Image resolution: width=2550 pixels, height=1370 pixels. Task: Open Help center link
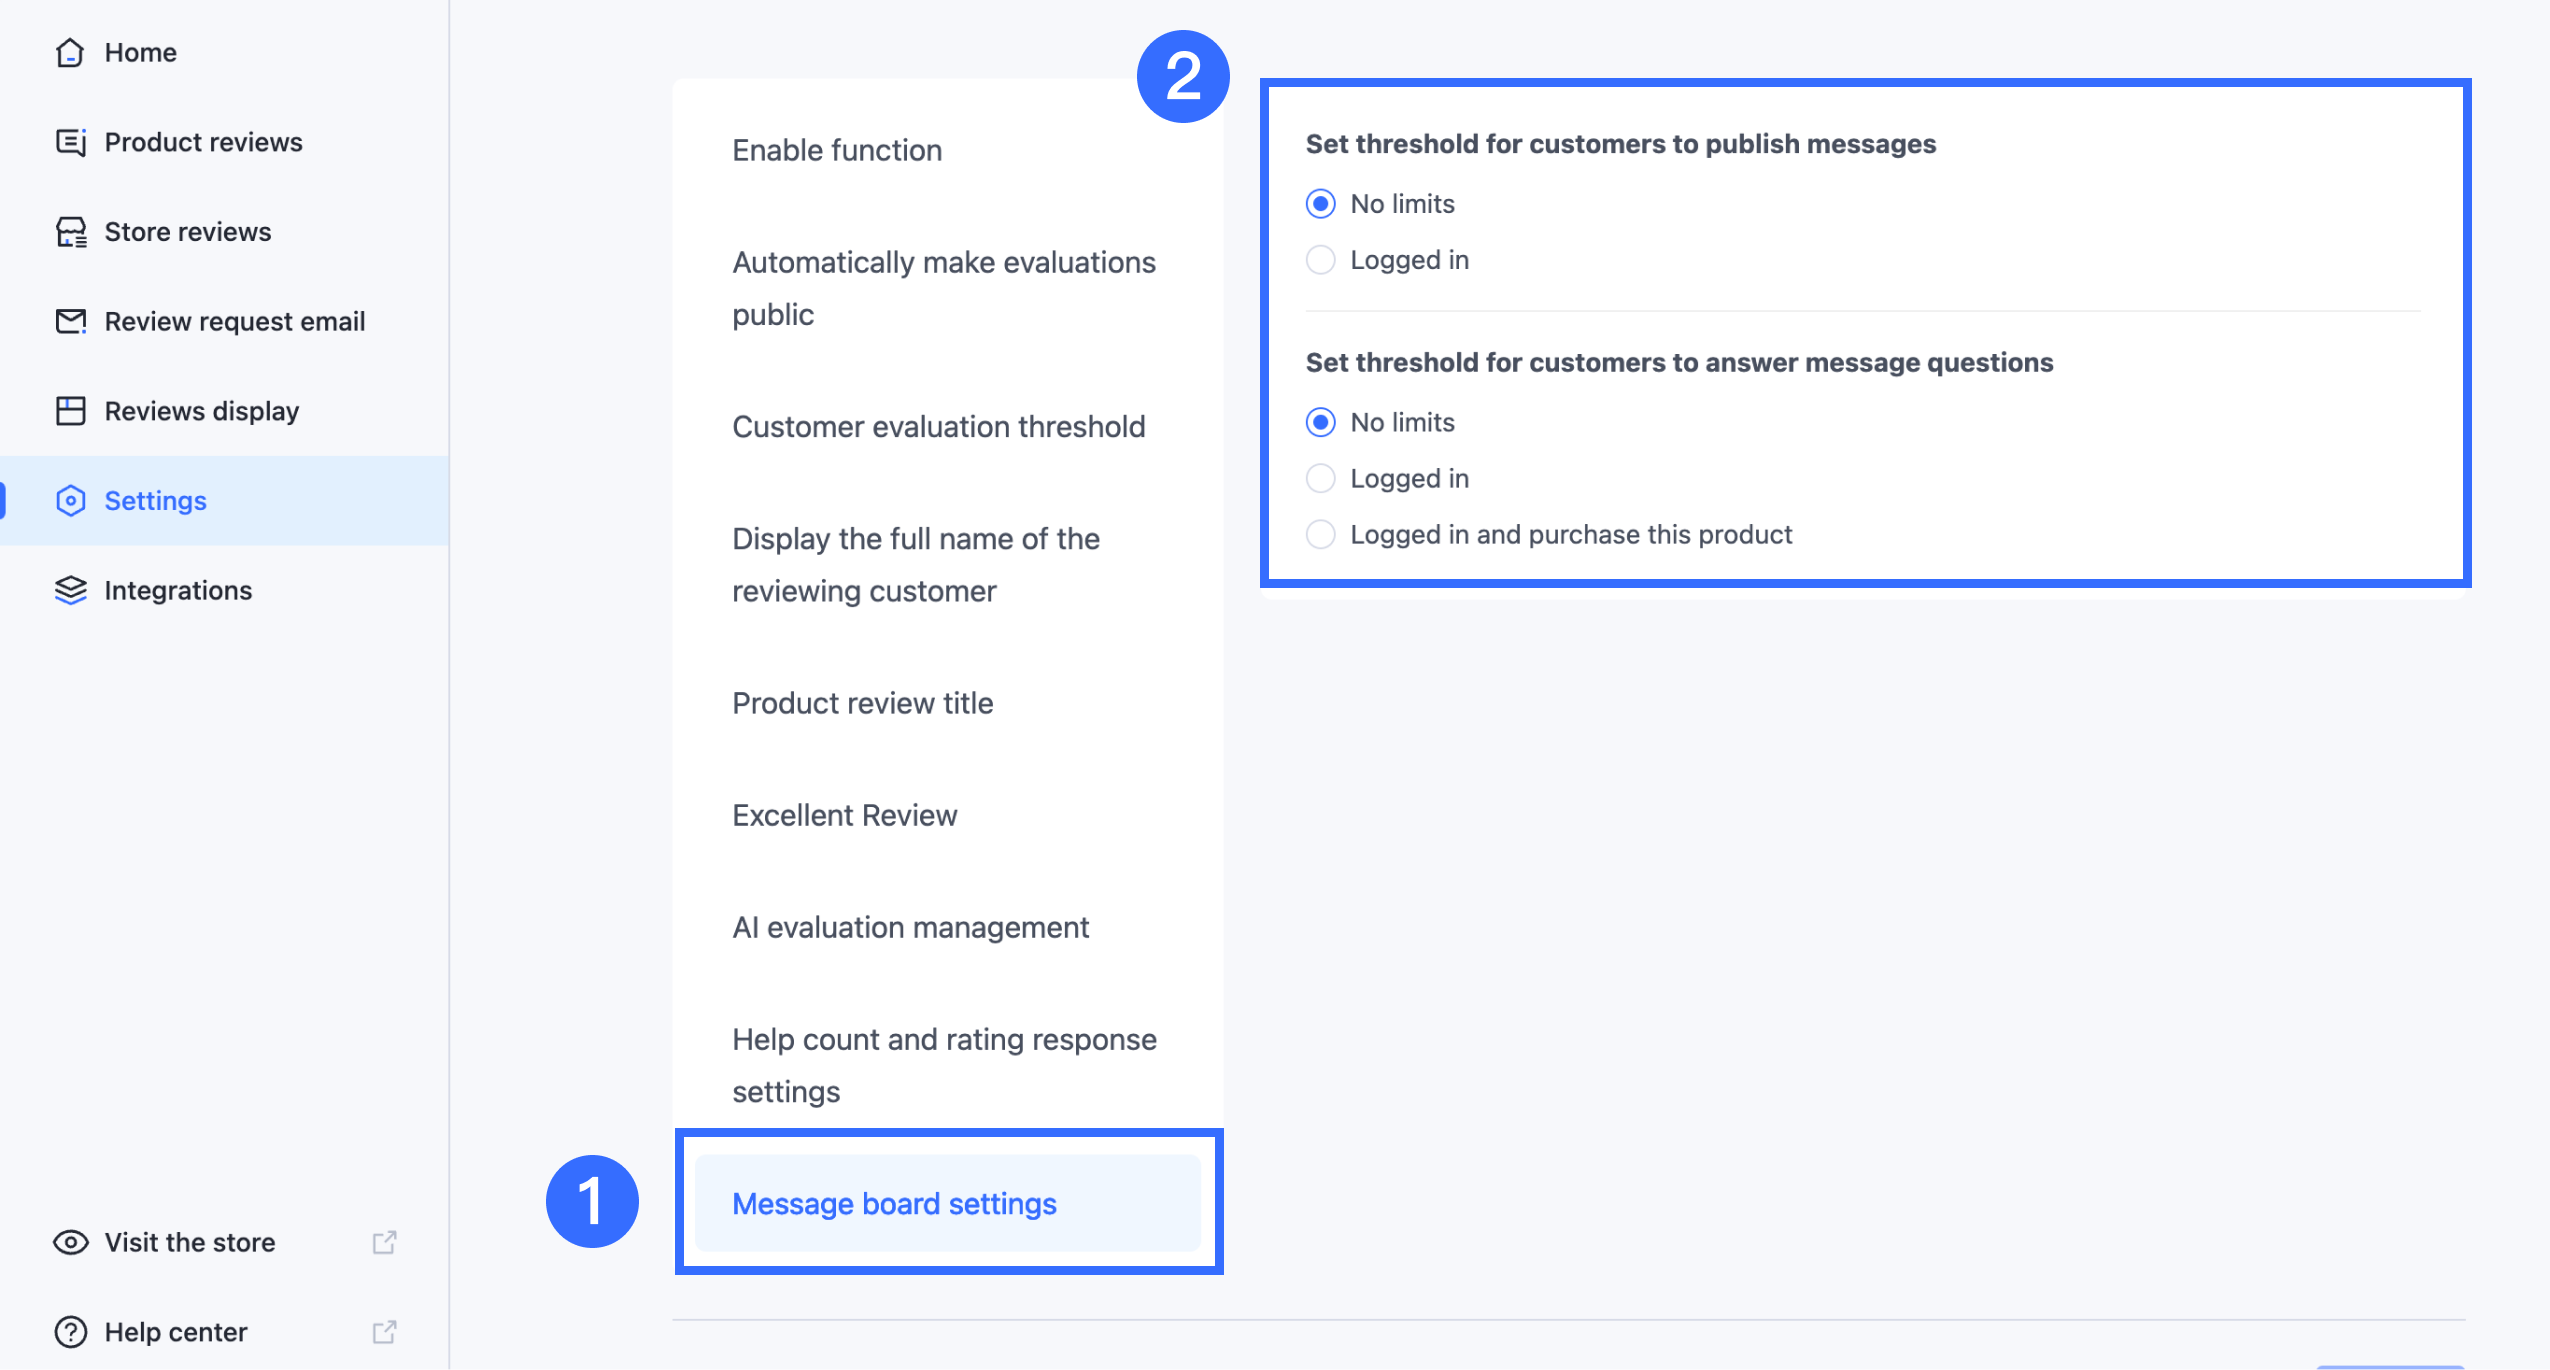pyautogui.click(x=176, y=1332)
